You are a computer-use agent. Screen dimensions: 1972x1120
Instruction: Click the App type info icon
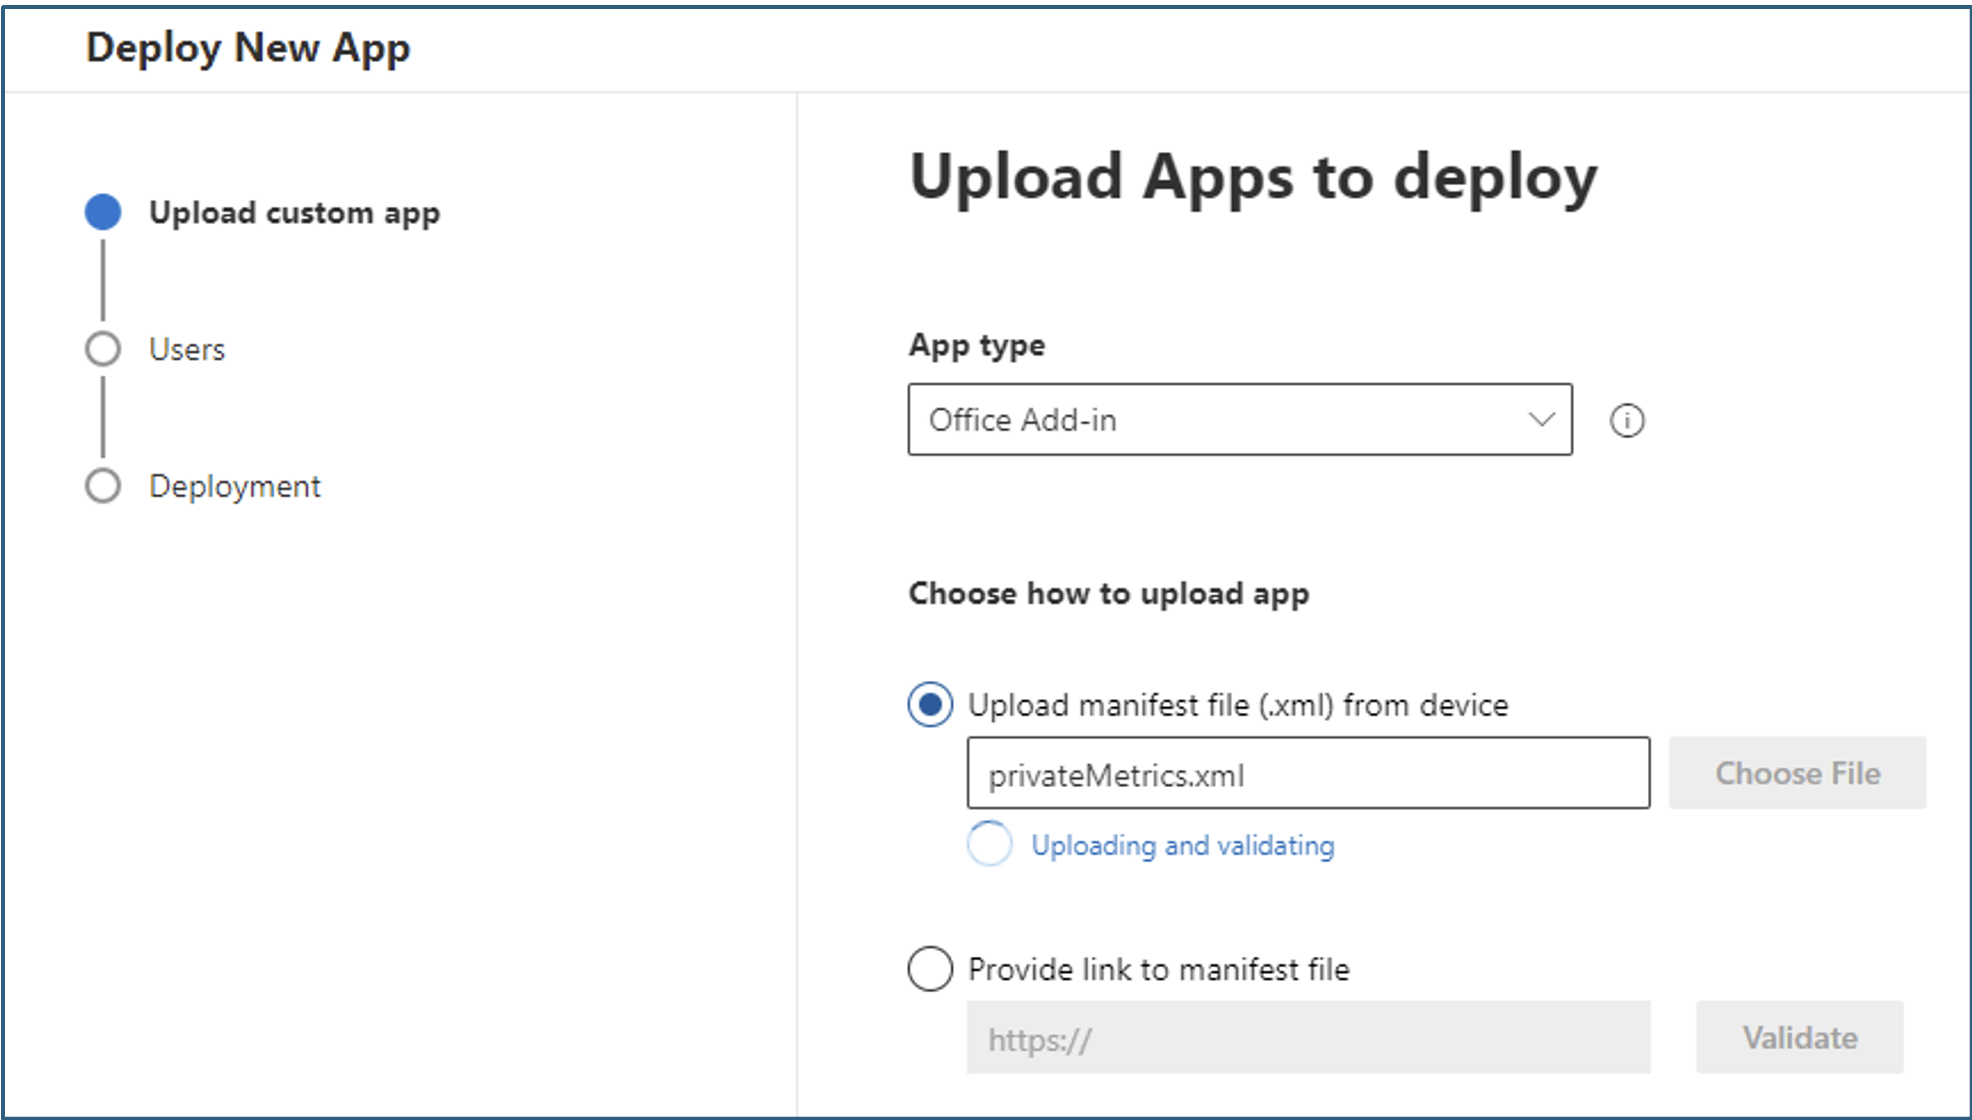point(1626,420)
